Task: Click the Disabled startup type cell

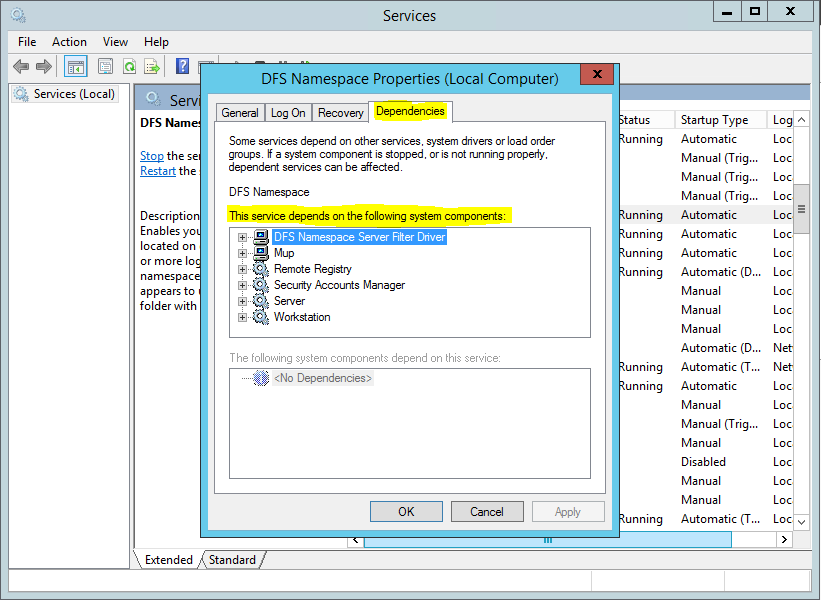Action: tap(703, 462)
